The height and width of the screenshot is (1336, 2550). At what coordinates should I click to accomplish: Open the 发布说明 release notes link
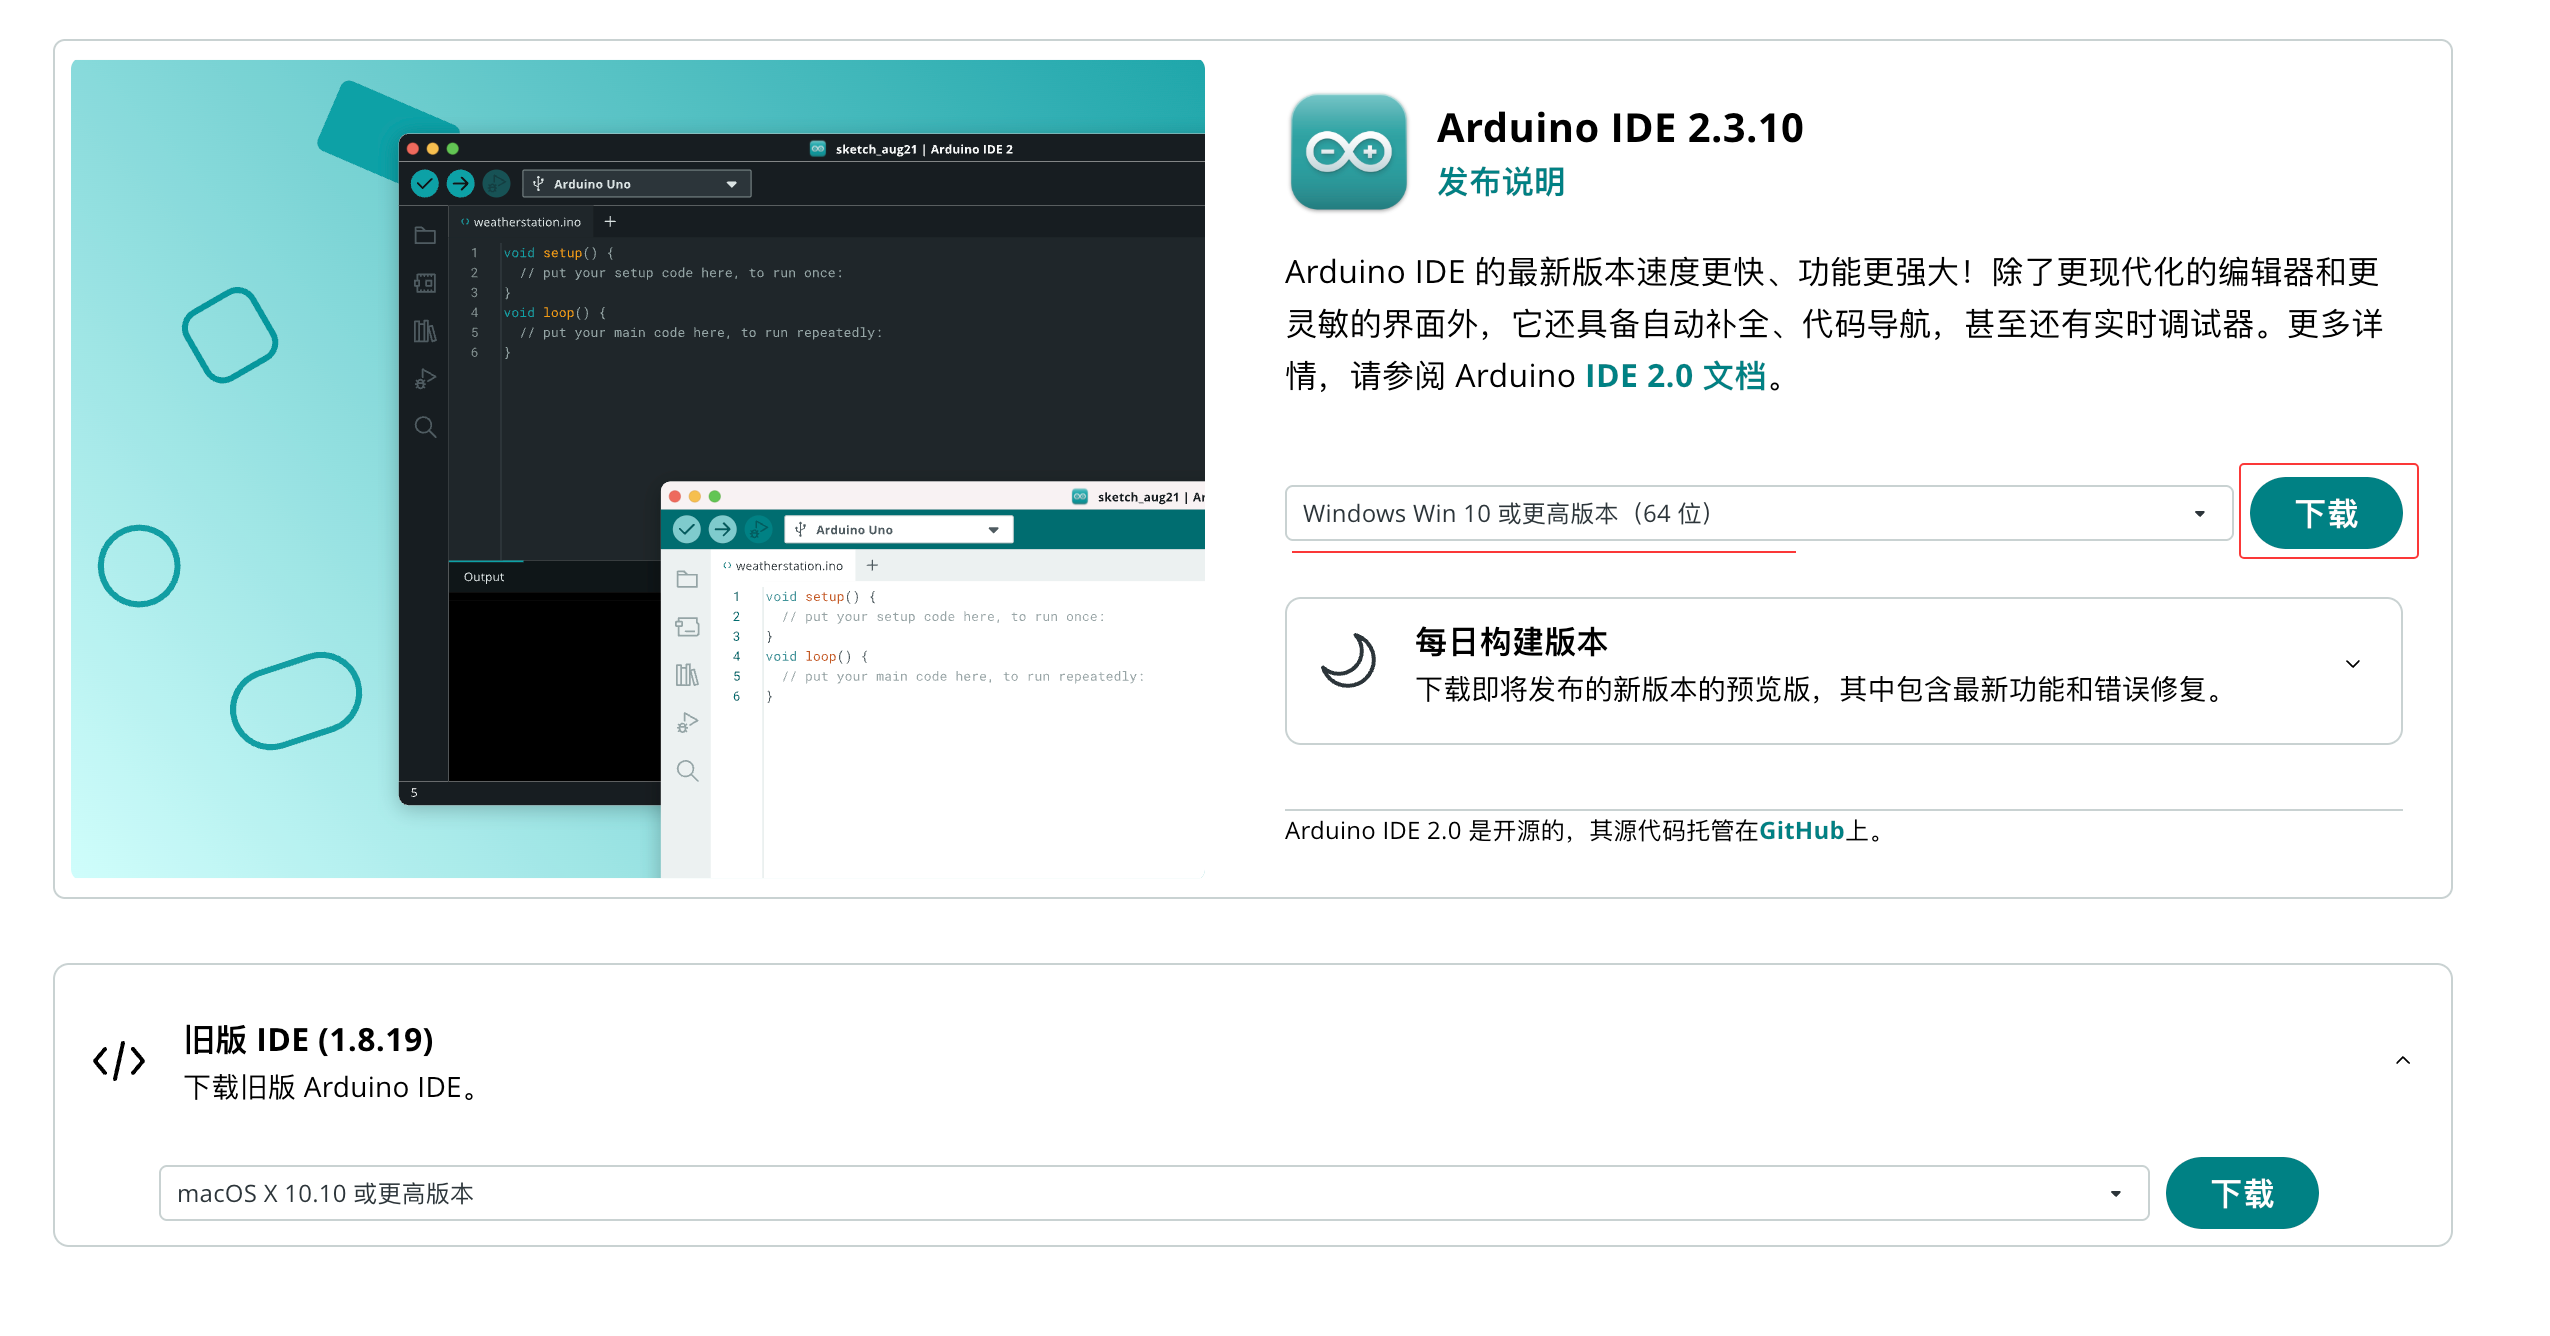pyautogui.click(x=1501, y=182)
